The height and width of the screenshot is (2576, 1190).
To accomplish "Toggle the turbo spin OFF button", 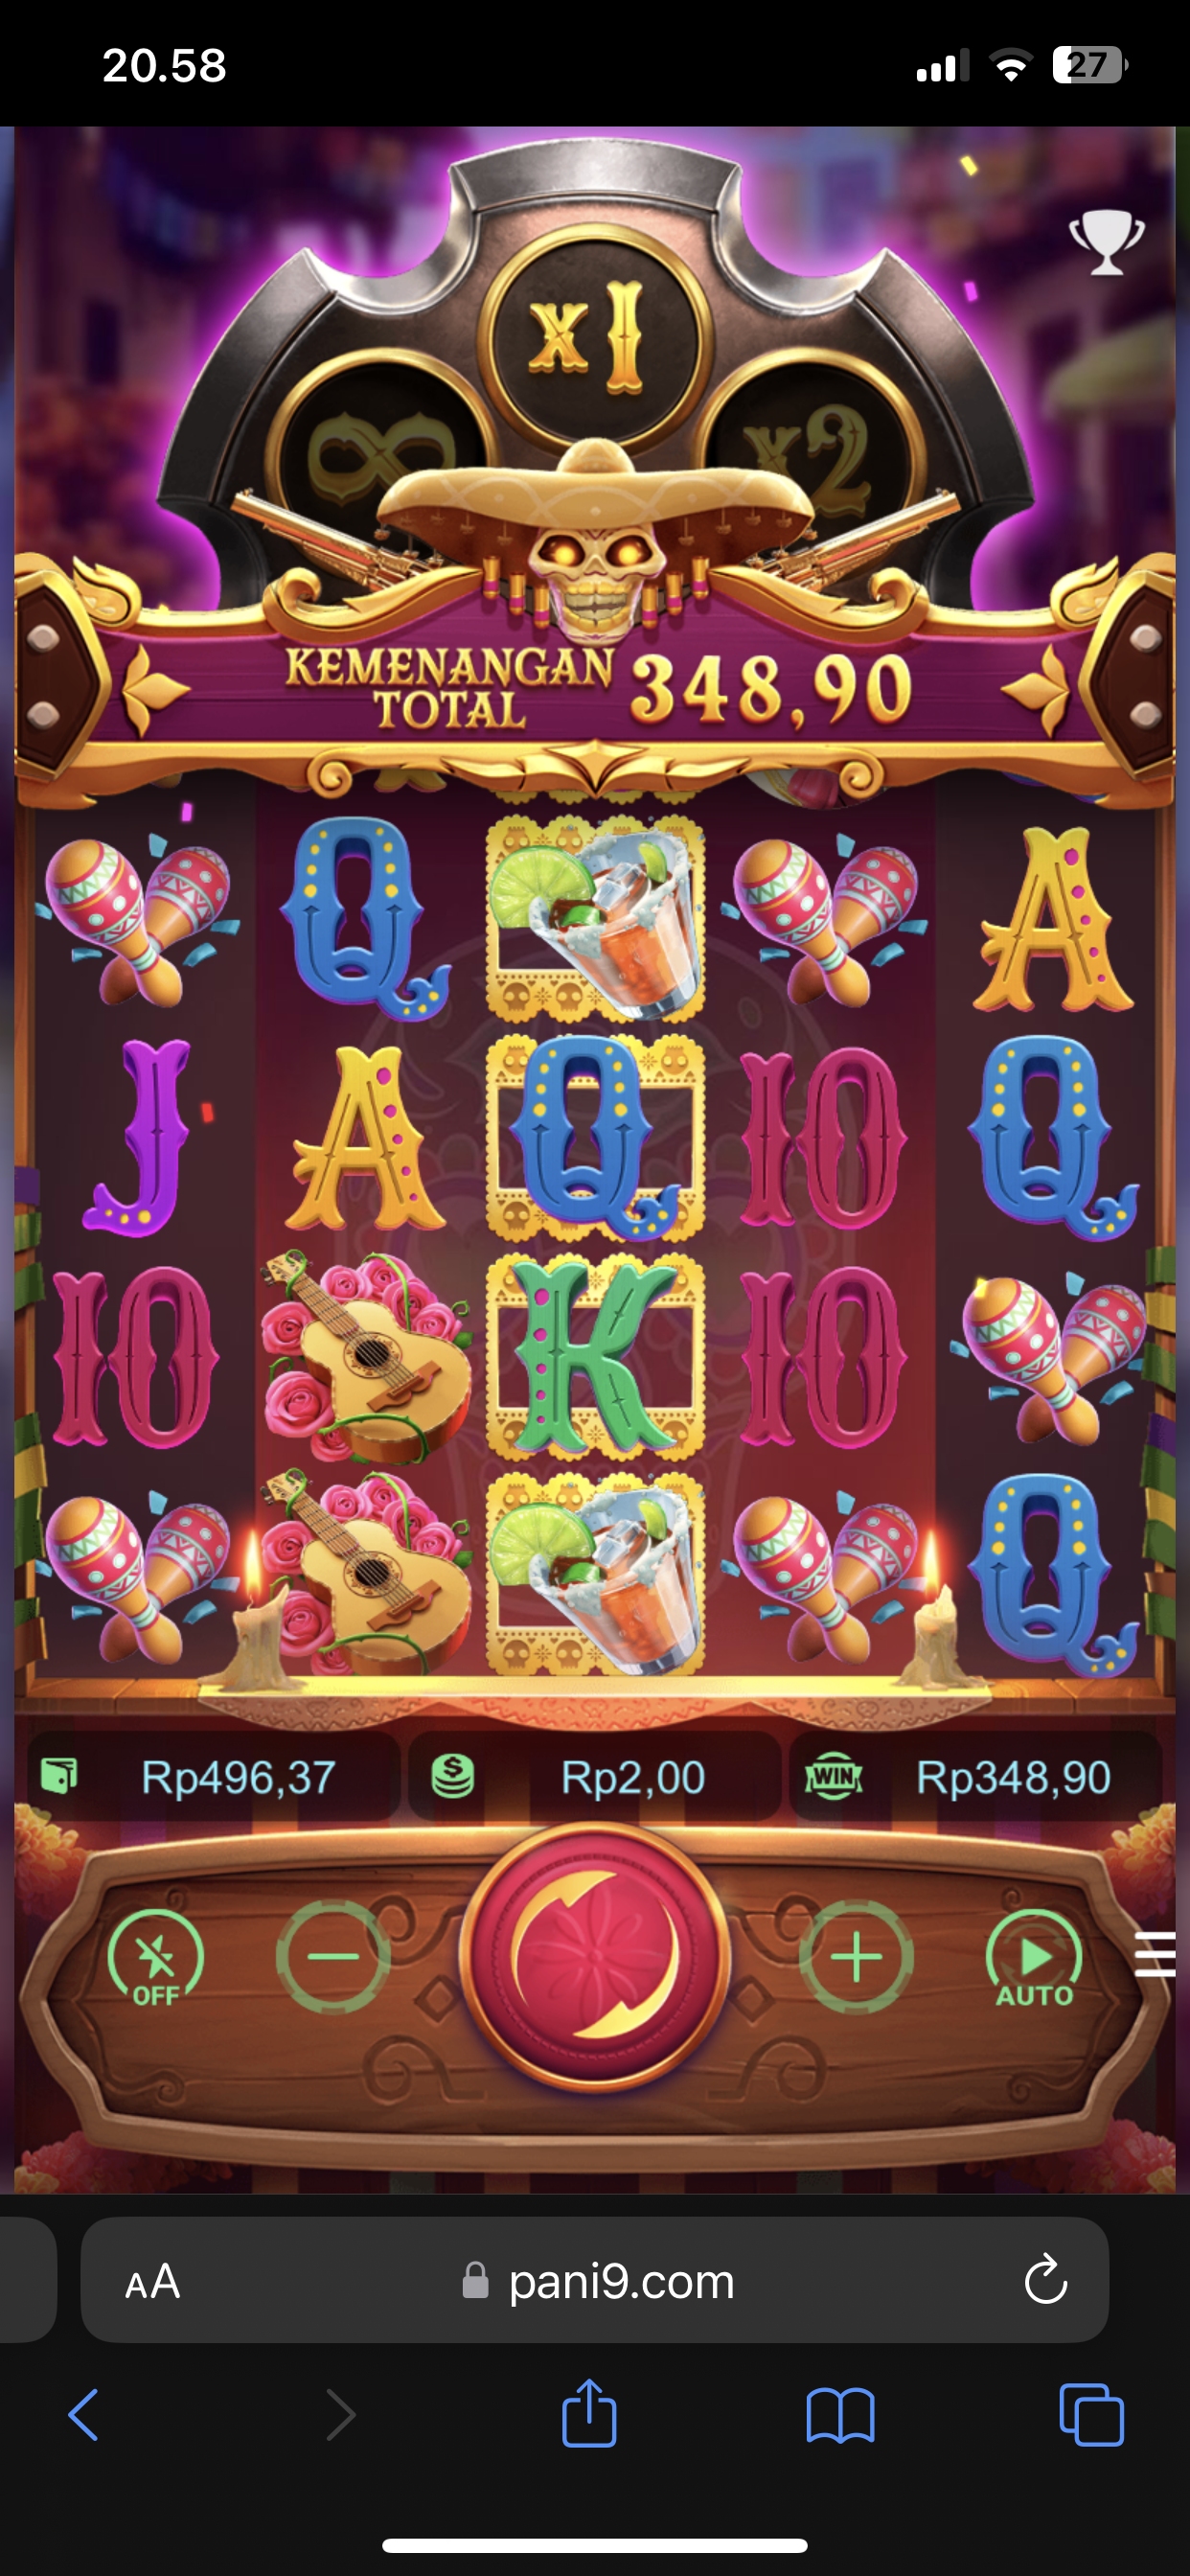I will pyautogui.click(x=155, y=1958).
